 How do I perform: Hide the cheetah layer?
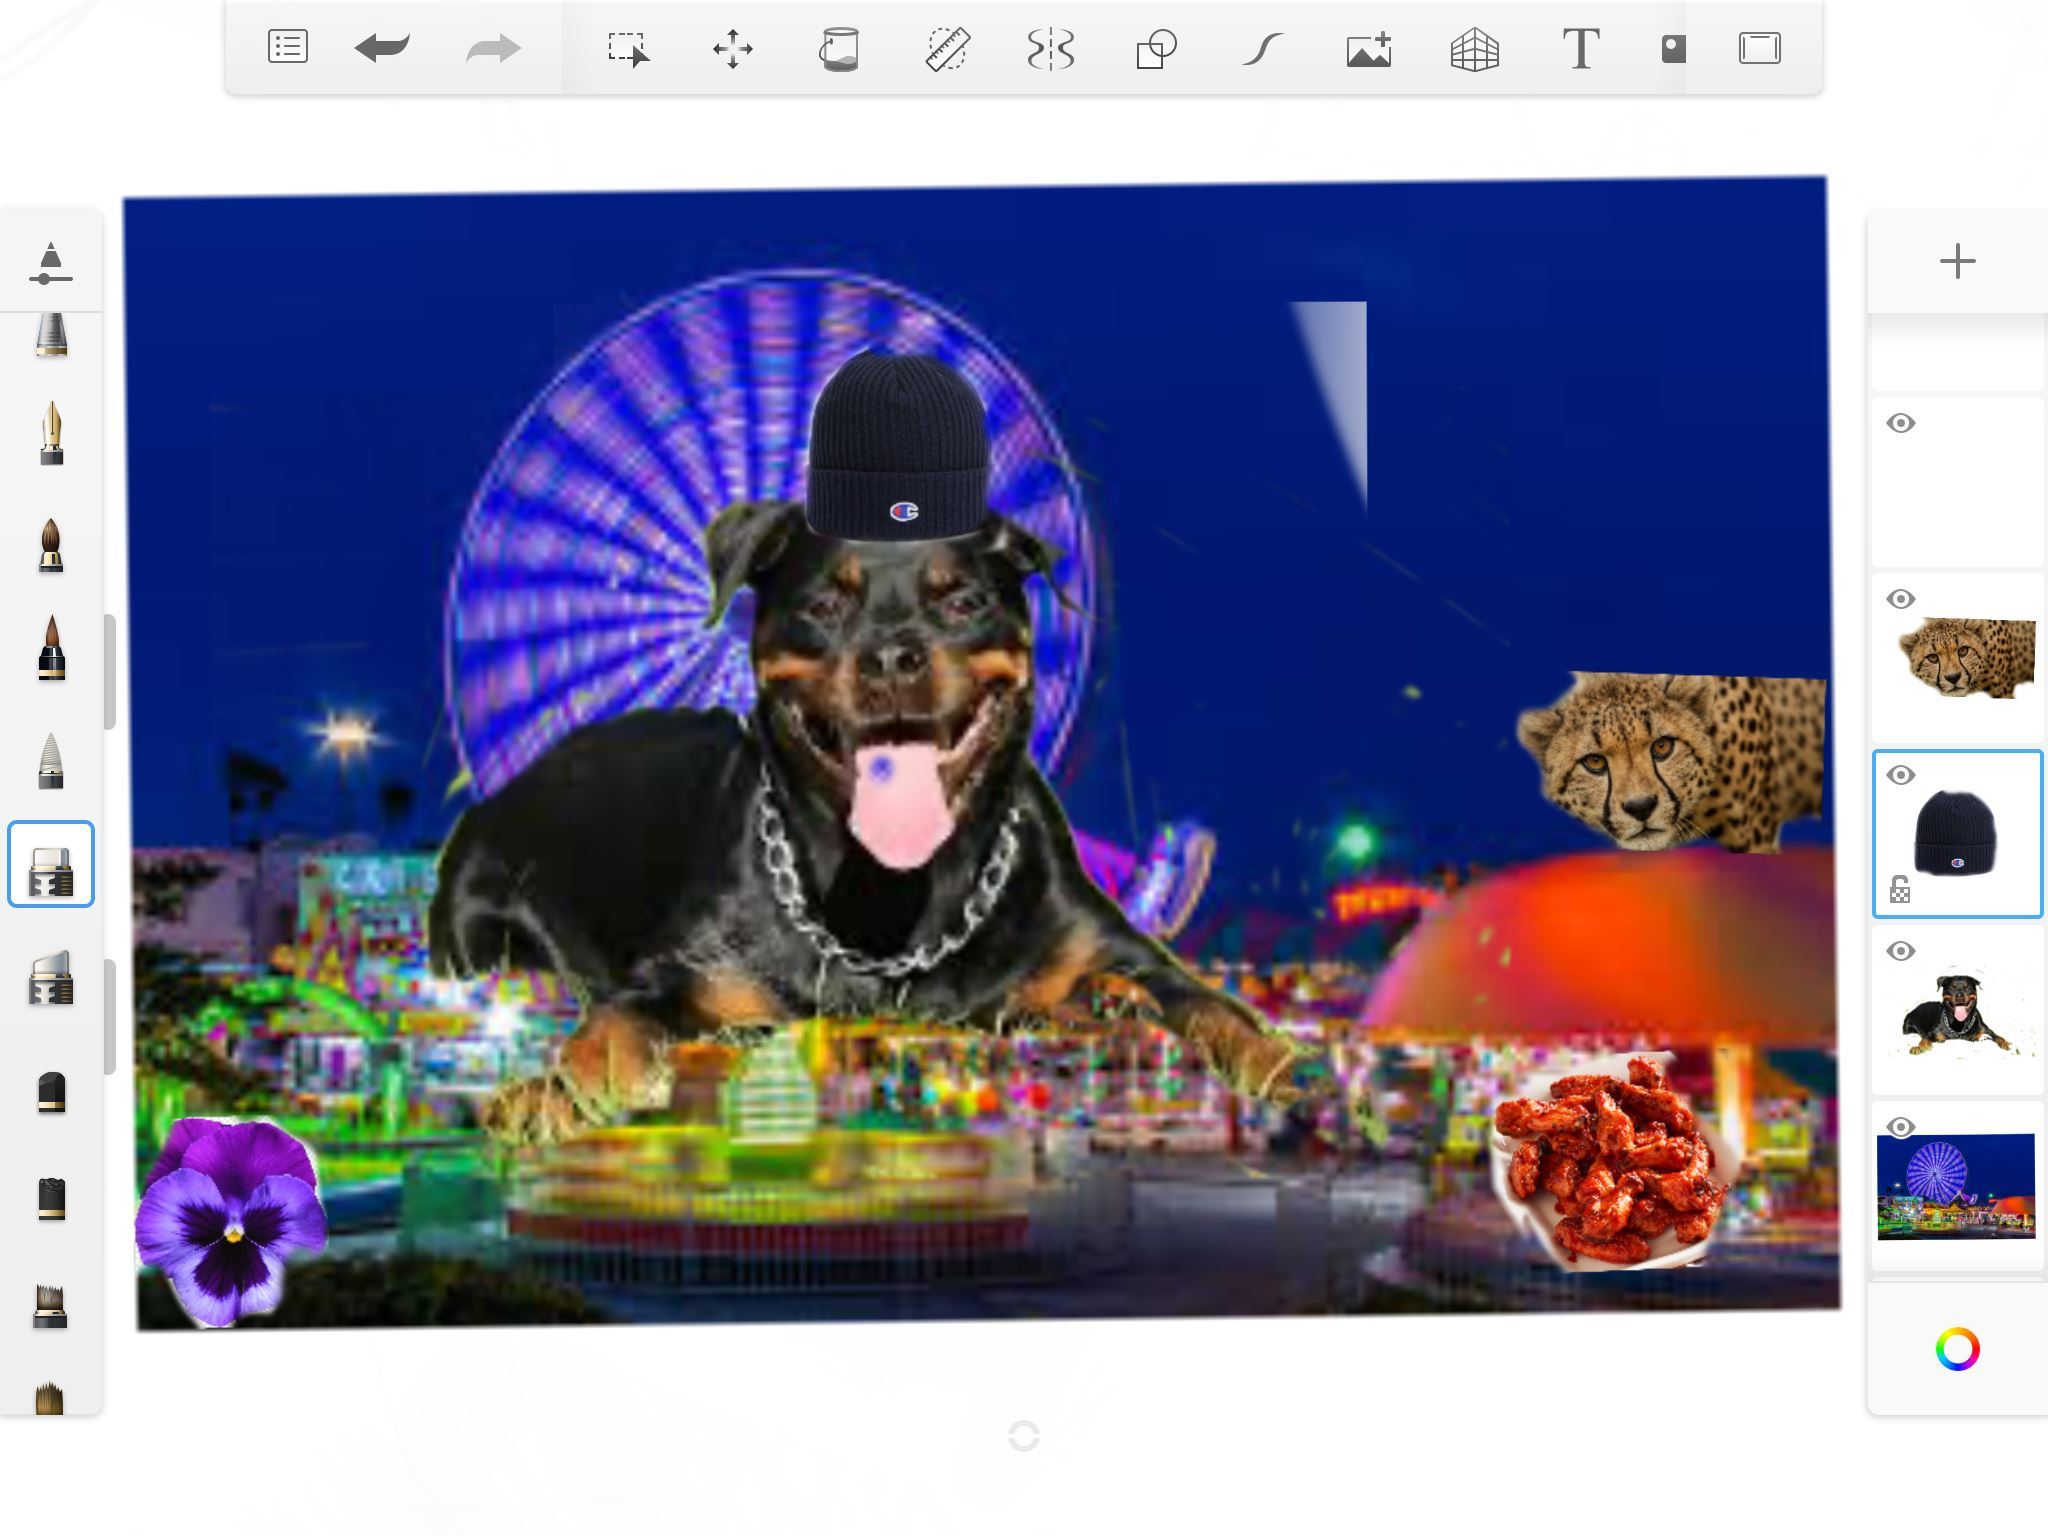point(1901,599)
